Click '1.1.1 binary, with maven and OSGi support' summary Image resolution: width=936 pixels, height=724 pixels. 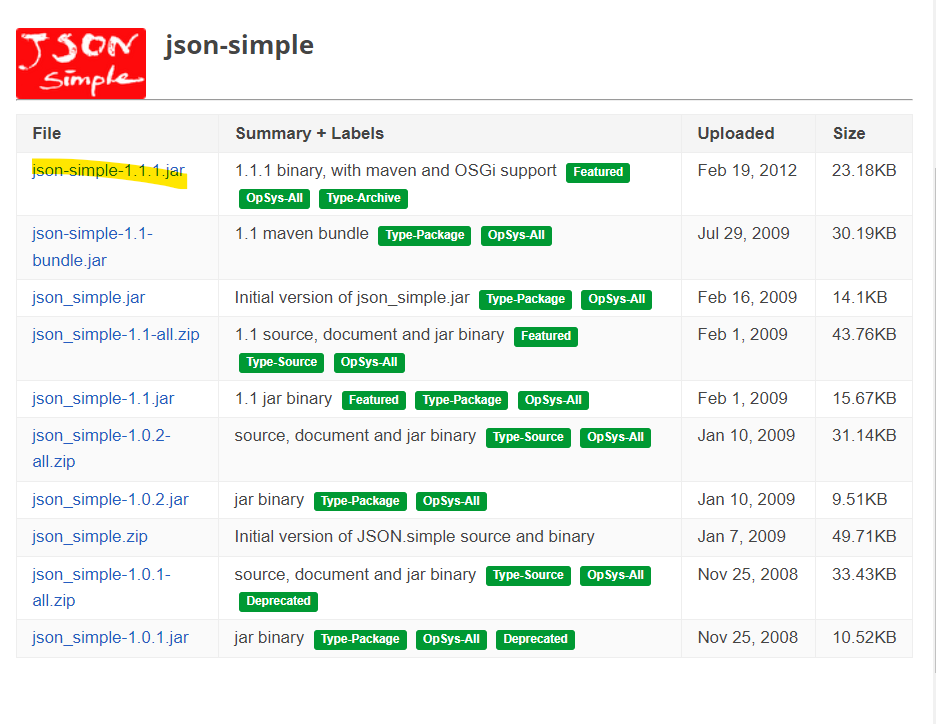[396, 171]
